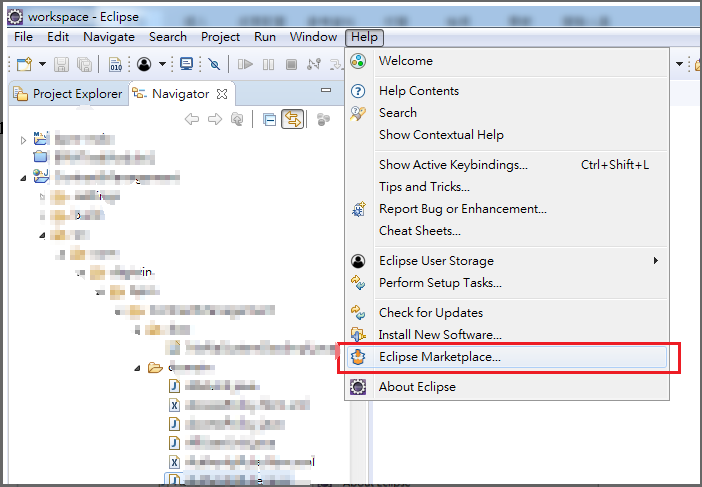Choose Show Active Keybindings entry
Viewport: 702px width, 487px height.
coord(507,165)
